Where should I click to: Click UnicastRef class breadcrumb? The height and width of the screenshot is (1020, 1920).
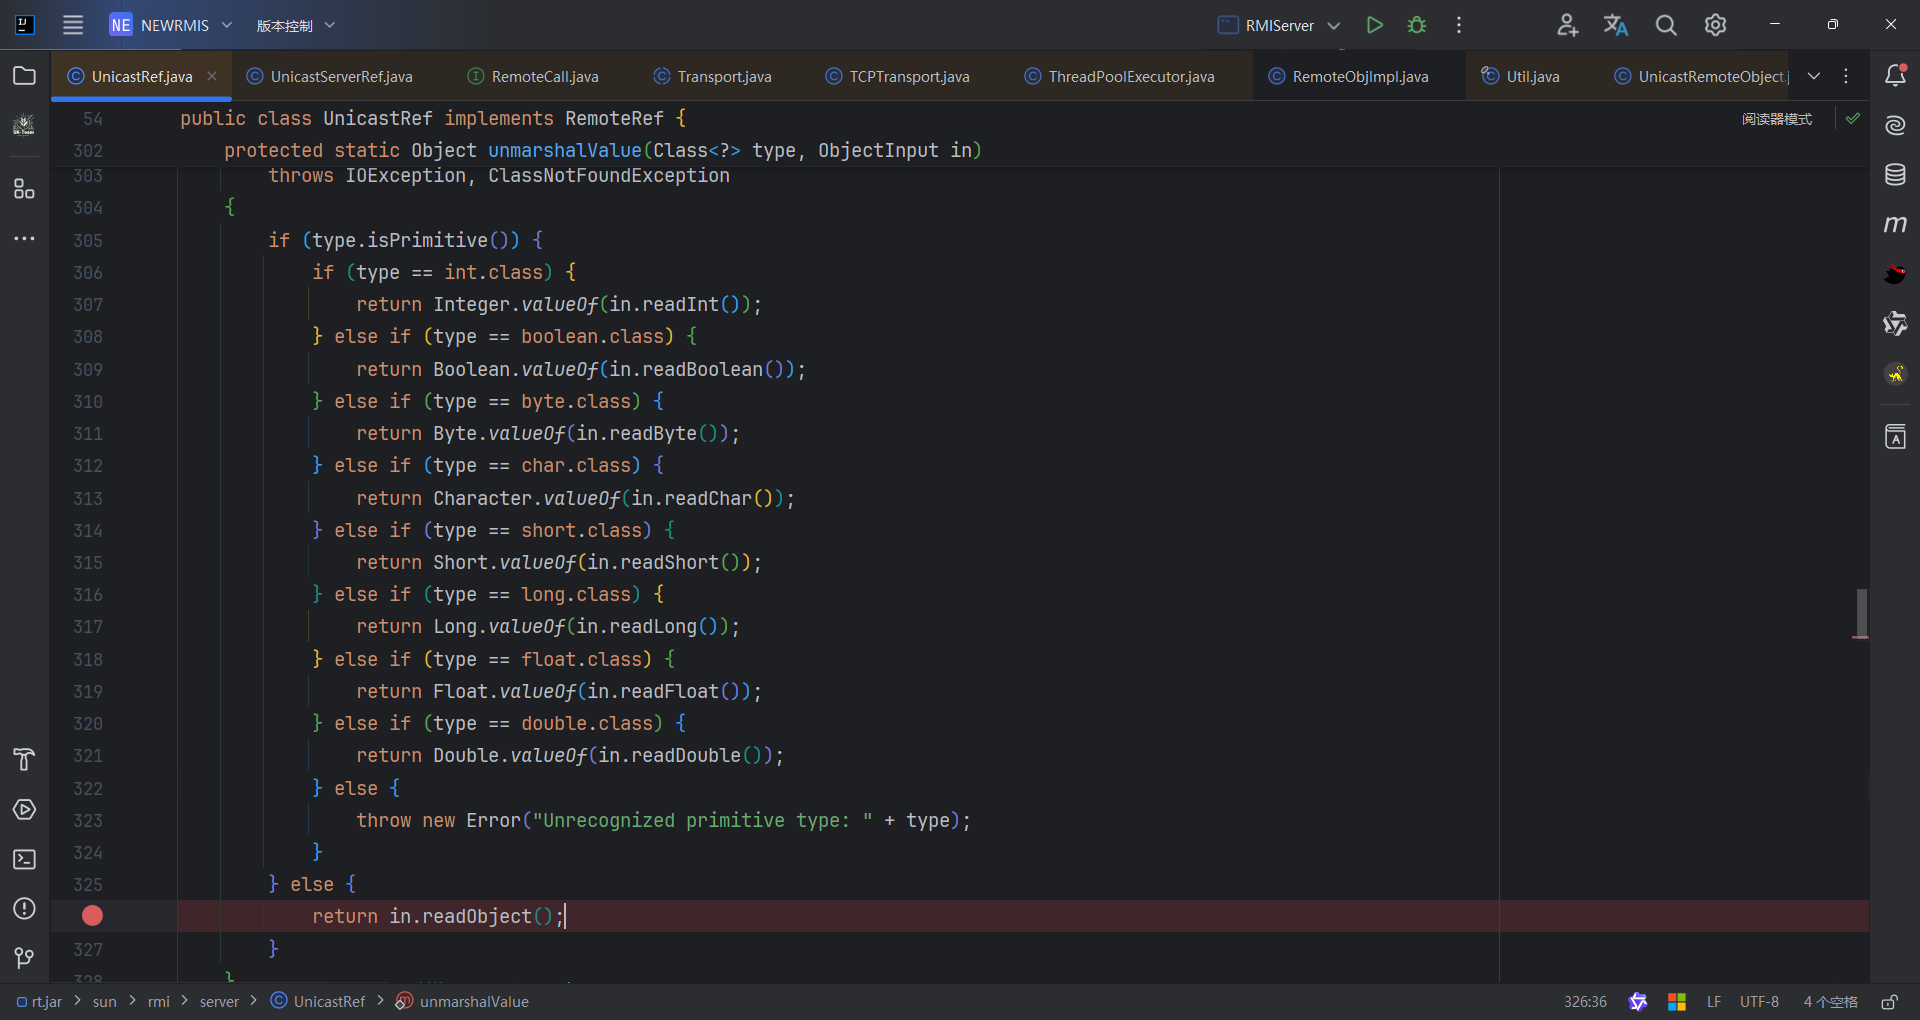pos(318,1002)
